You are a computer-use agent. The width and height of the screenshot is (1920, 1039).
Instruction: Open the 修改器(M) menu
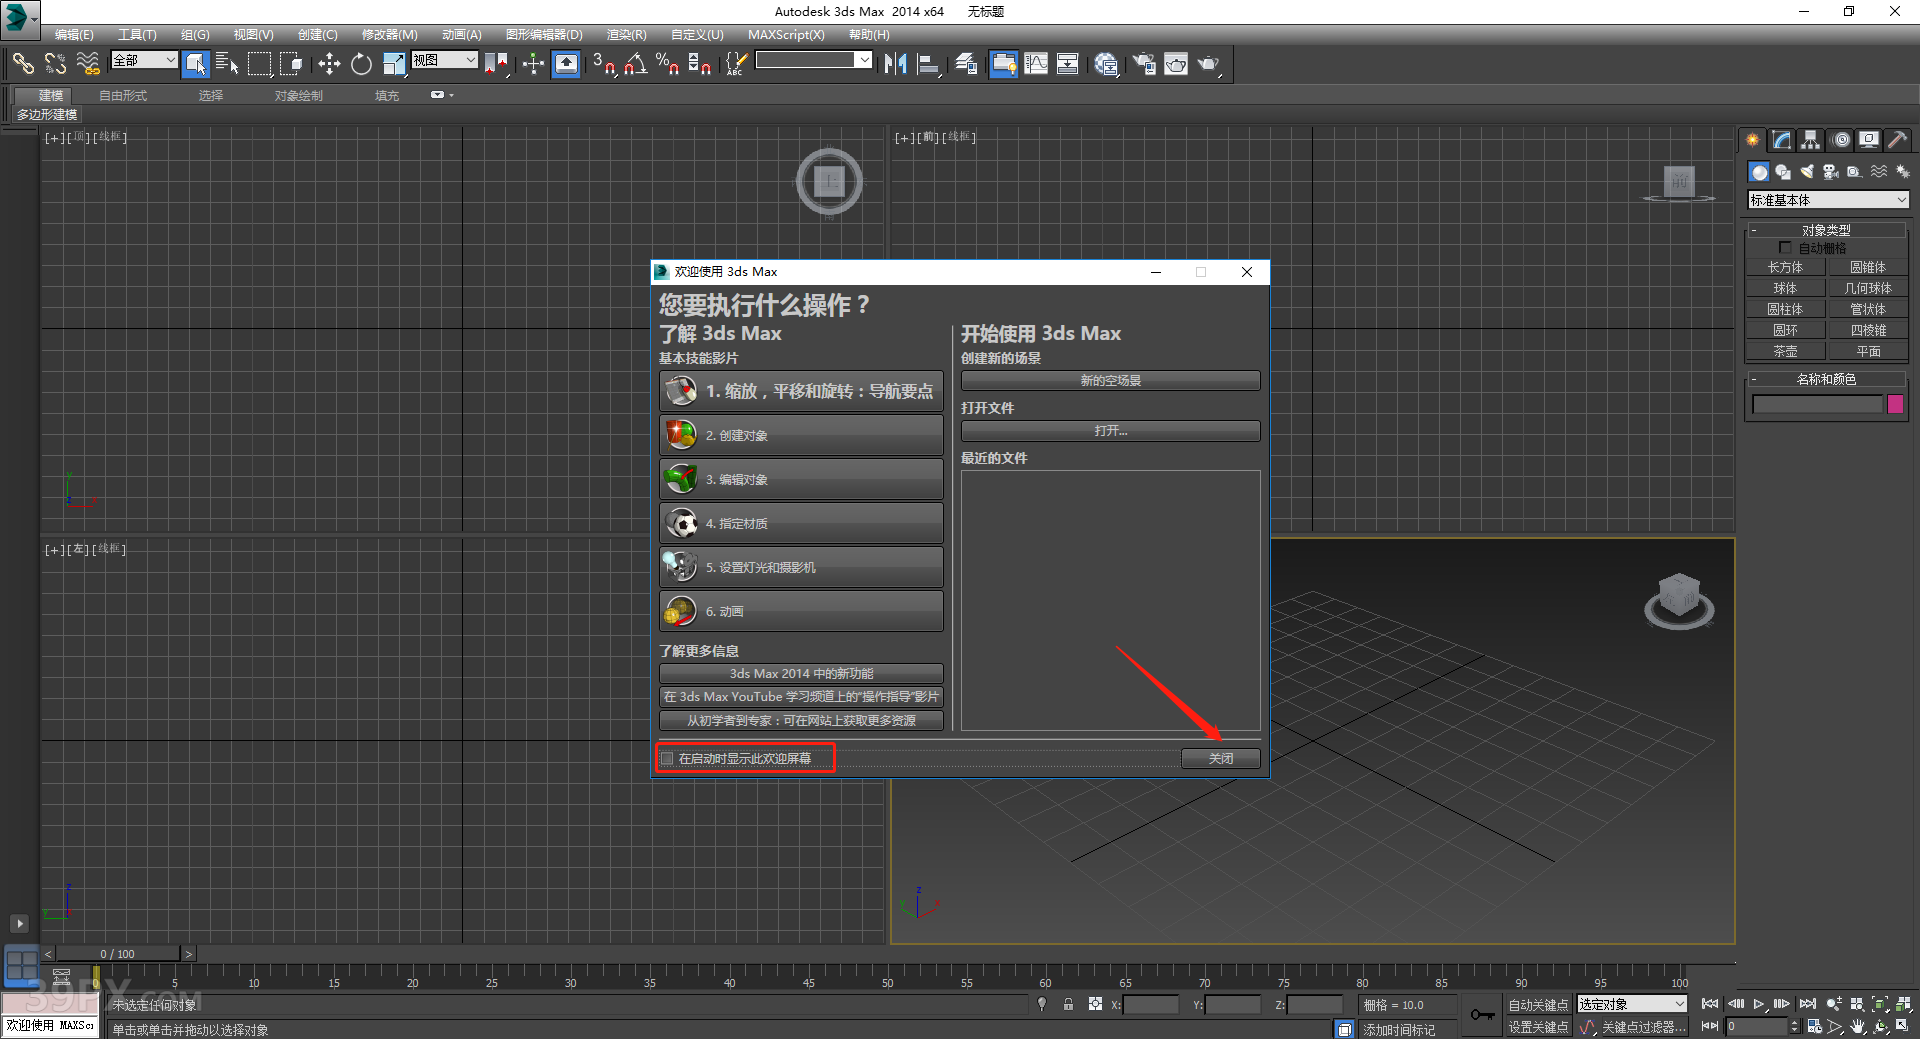(389, 34)
